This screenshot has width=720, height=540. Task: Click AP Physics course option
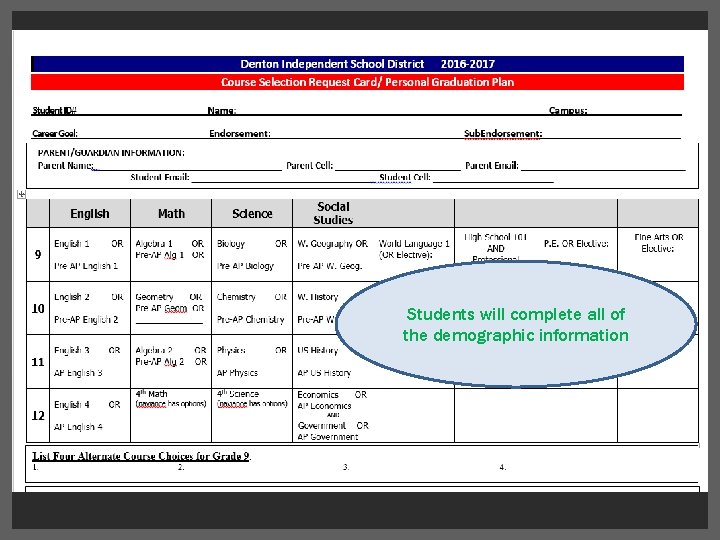[x=237, y=373]
